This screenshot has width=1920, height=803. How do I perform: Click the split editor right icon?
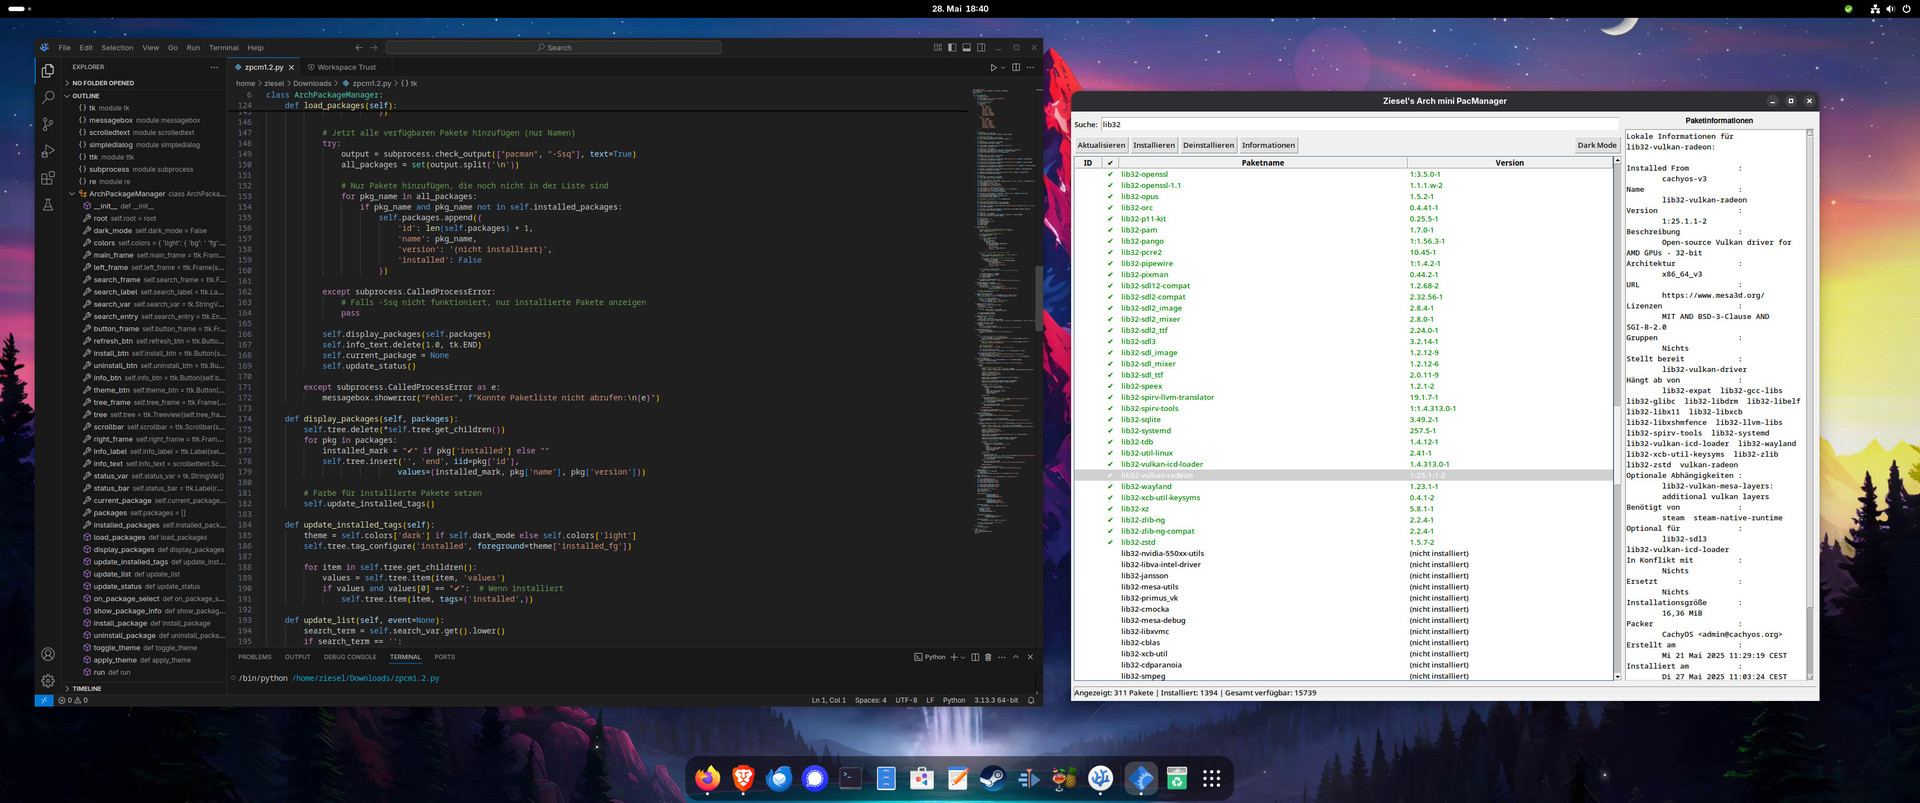(1016, 68)
